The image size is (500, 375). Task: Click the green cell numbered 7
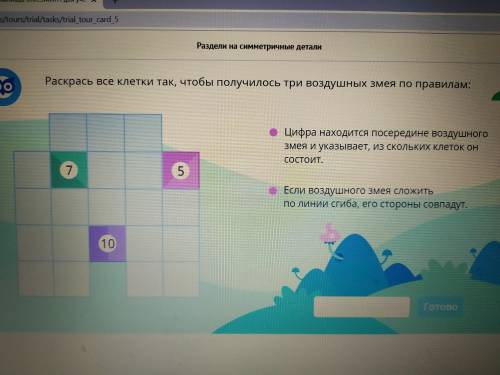click(x=69, y=170)
